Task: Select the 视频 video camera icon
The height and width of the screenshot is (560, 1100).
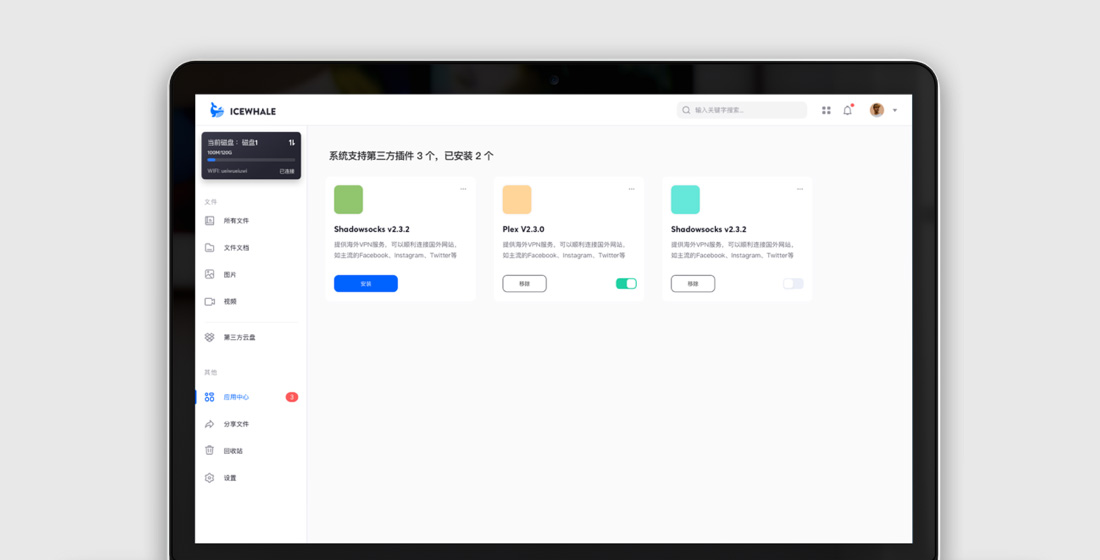Action: (209, 302)
